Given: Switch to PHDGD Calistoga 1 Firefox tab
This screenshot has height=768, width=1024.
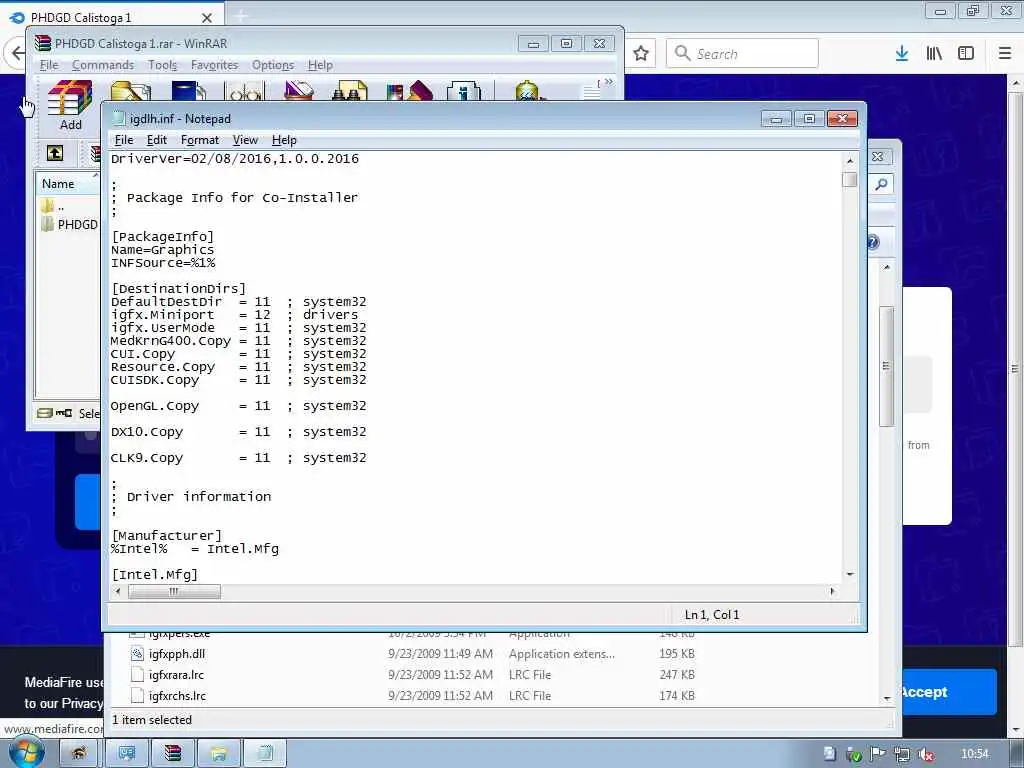Looking at the screenshot, I should point(111,18).
